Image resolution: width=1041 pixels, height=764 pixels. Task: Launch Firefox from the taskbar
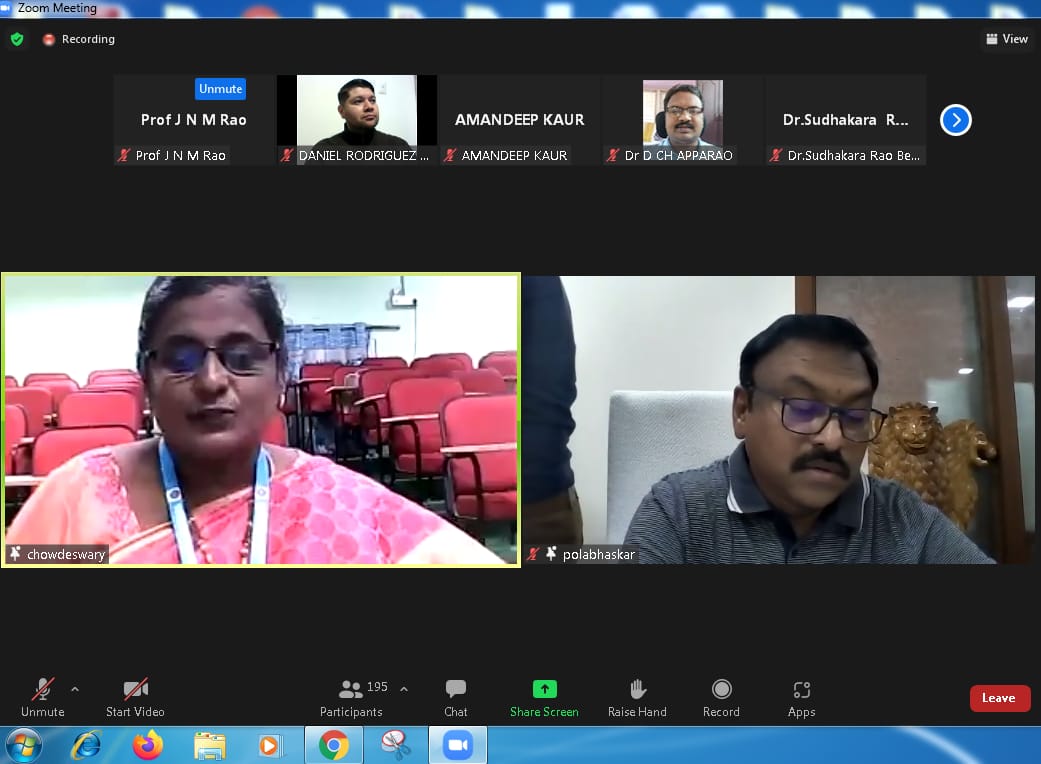point(147,745)
